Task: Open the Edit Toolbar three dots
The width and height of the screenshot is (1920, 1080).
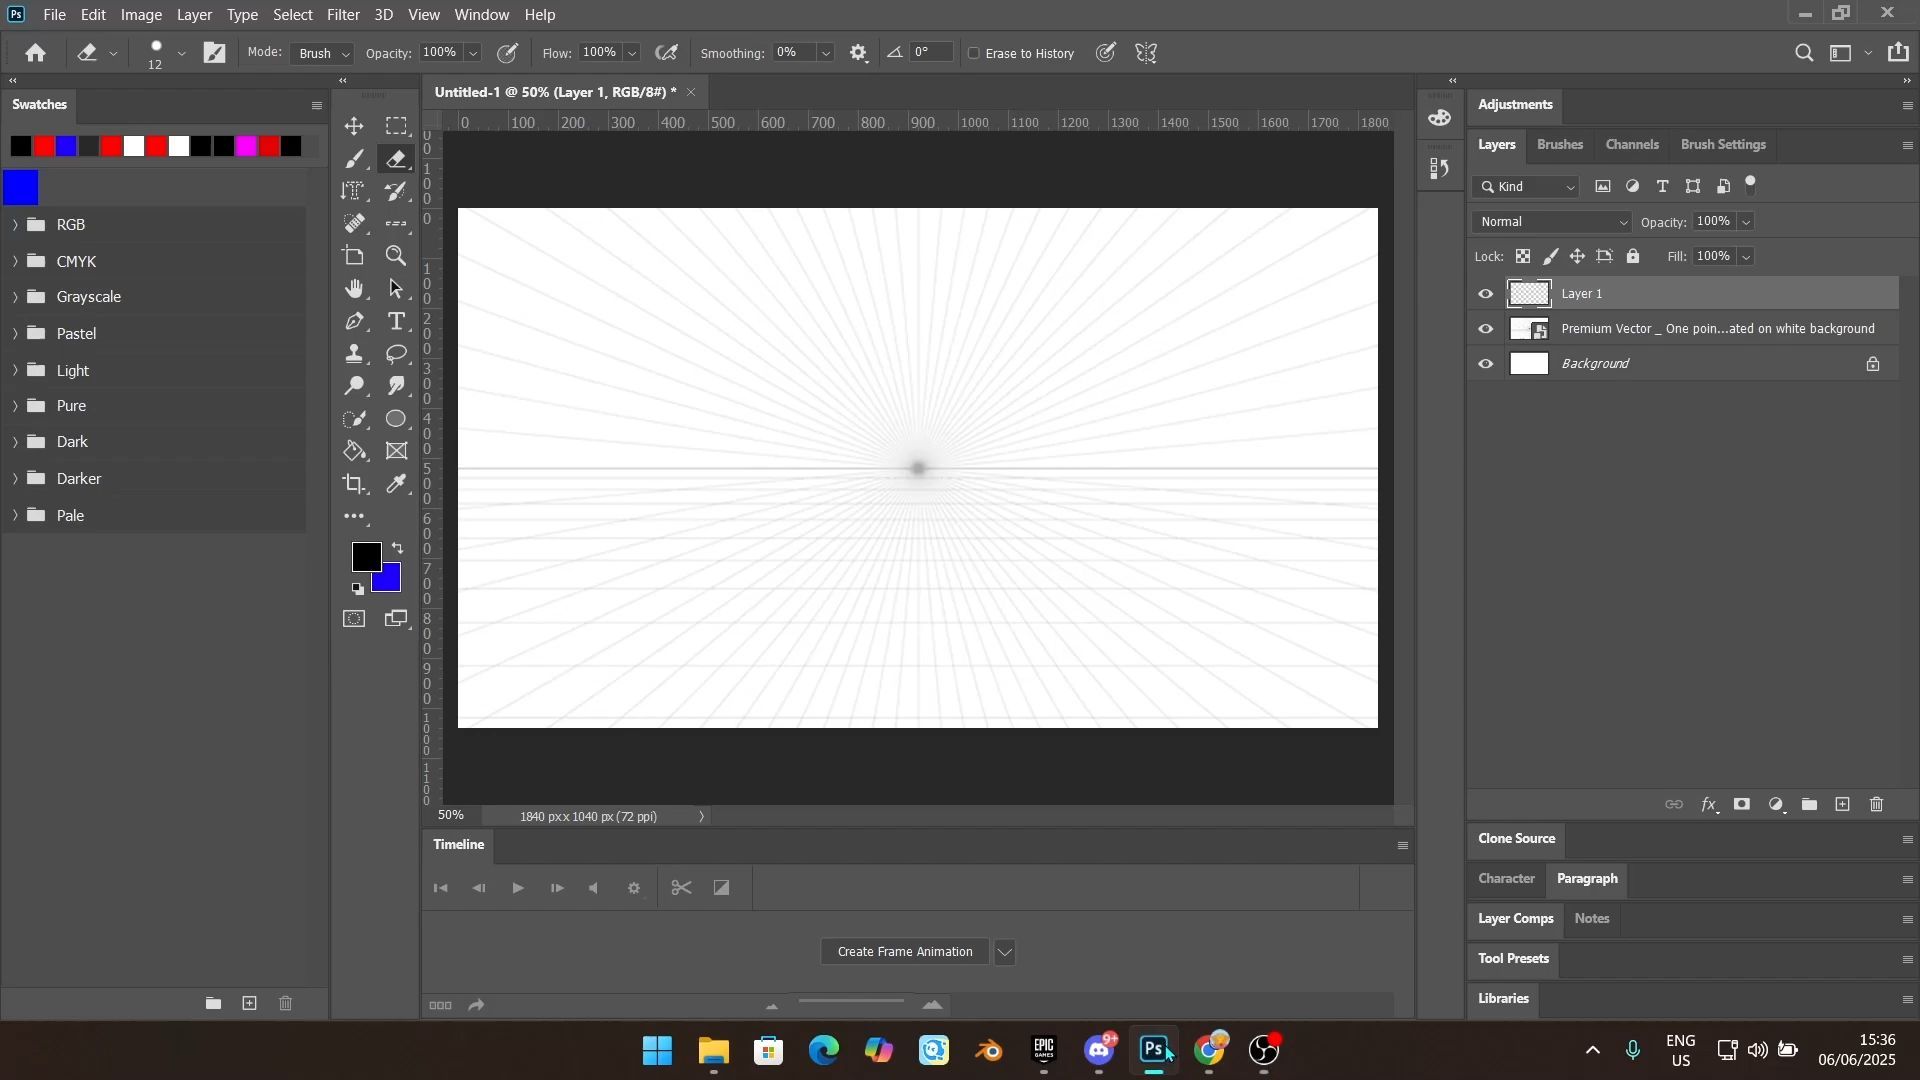Action: click(x=354, y=517)
